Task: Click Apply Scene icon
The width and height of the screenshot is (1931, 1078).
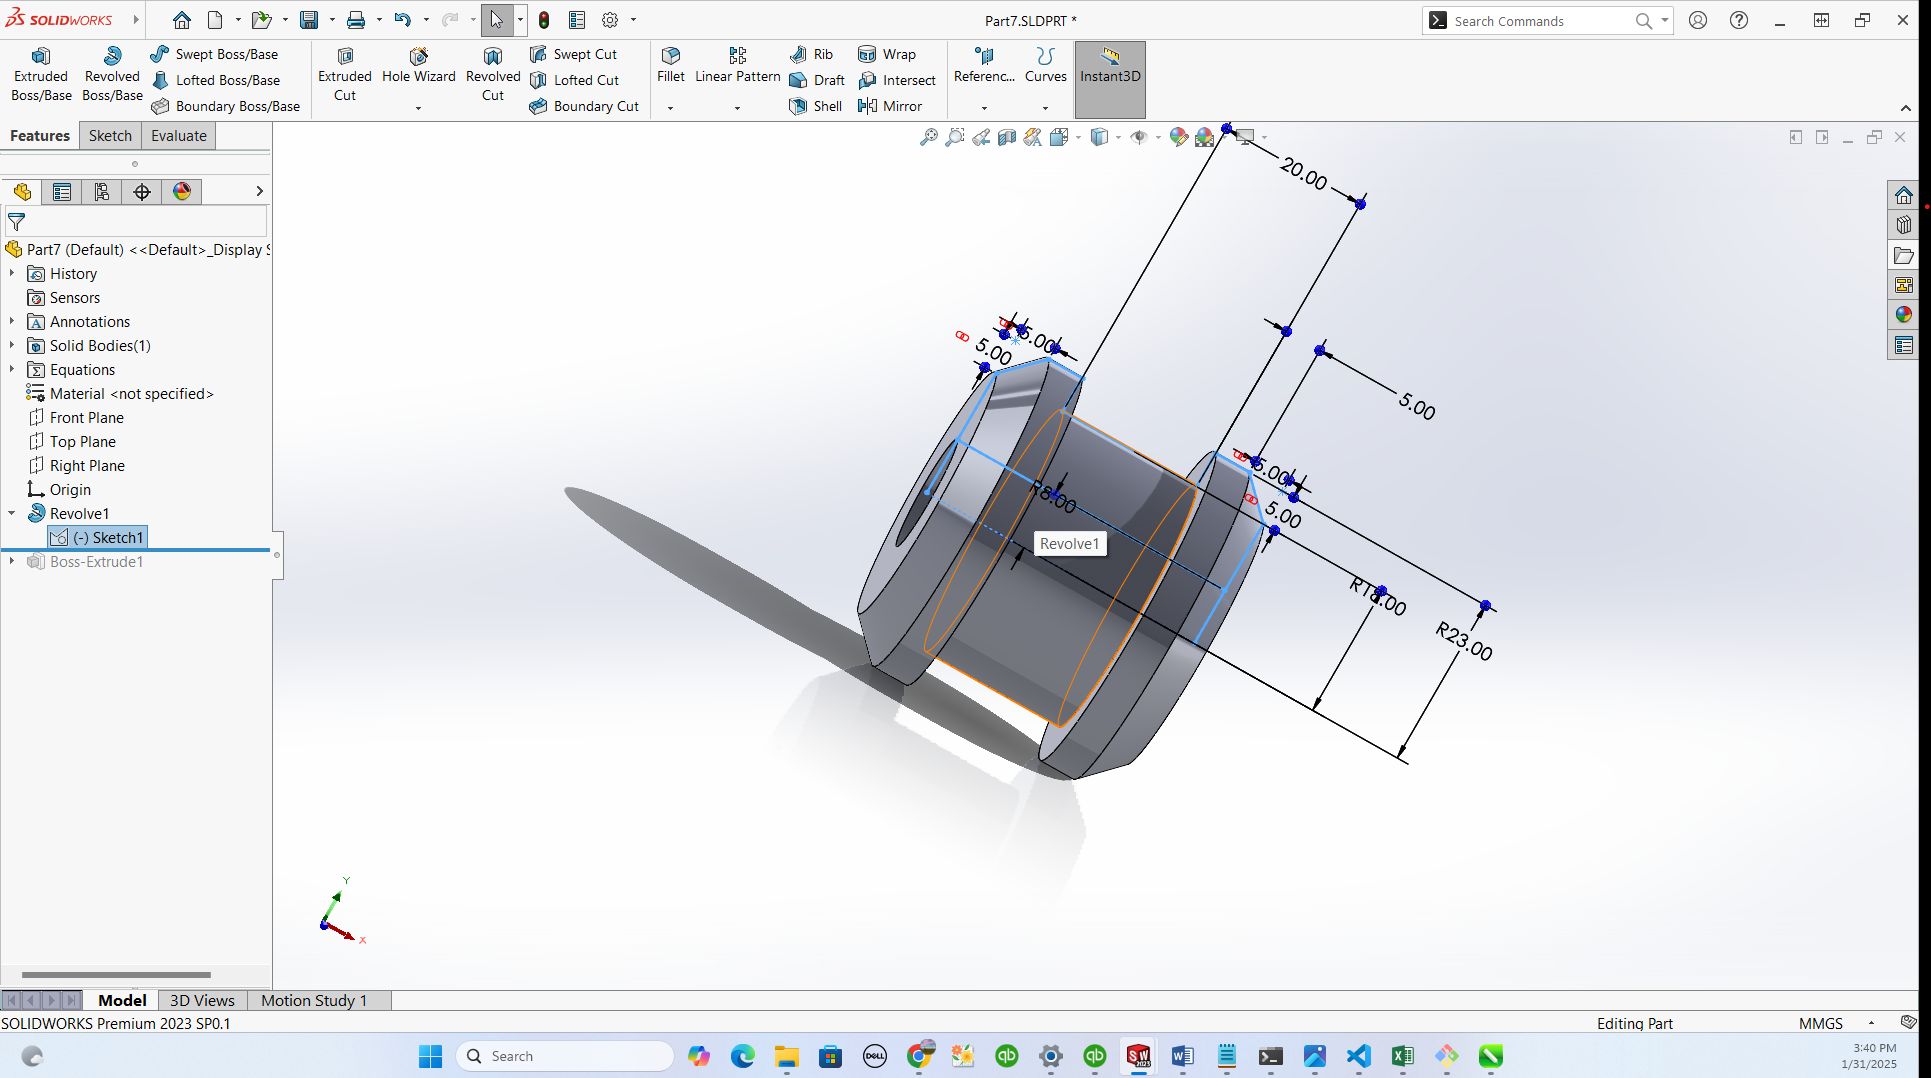Action: pos(1205,137)
